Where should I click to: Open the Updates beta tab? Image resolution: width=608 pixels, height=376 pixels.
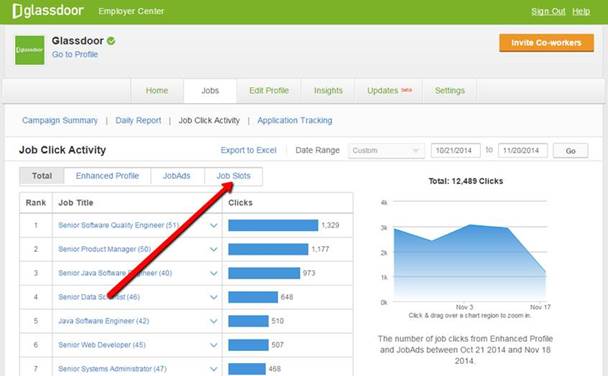[389, 91]
